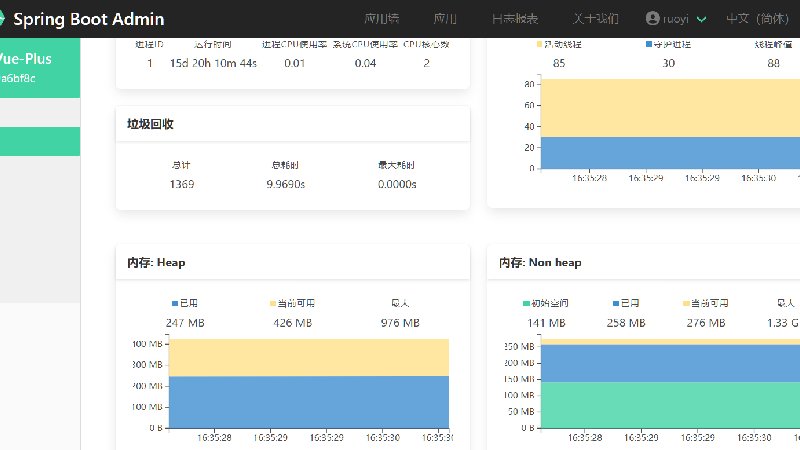The image size is (800, 450).
Task: Click the 内存: Non heap panel header
Action: click(x=643, y=262)
